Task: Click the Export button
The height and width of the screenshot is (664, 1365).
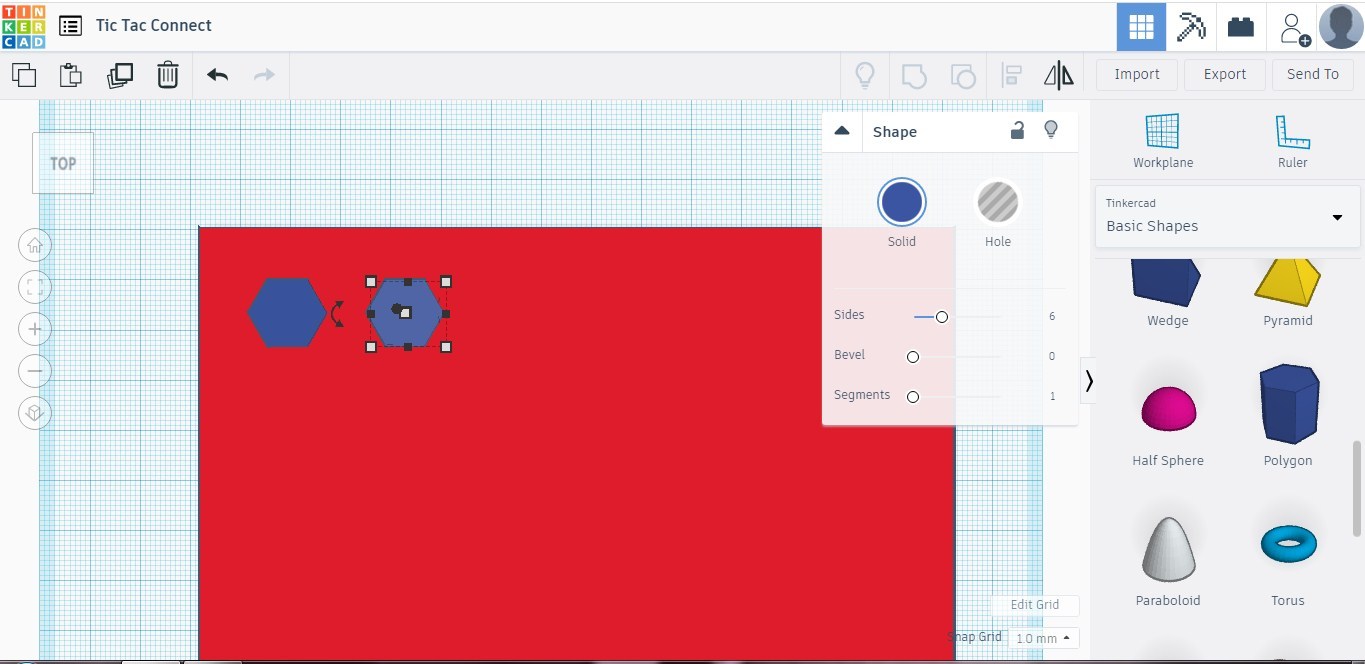Action: (x=1224, y=74)
